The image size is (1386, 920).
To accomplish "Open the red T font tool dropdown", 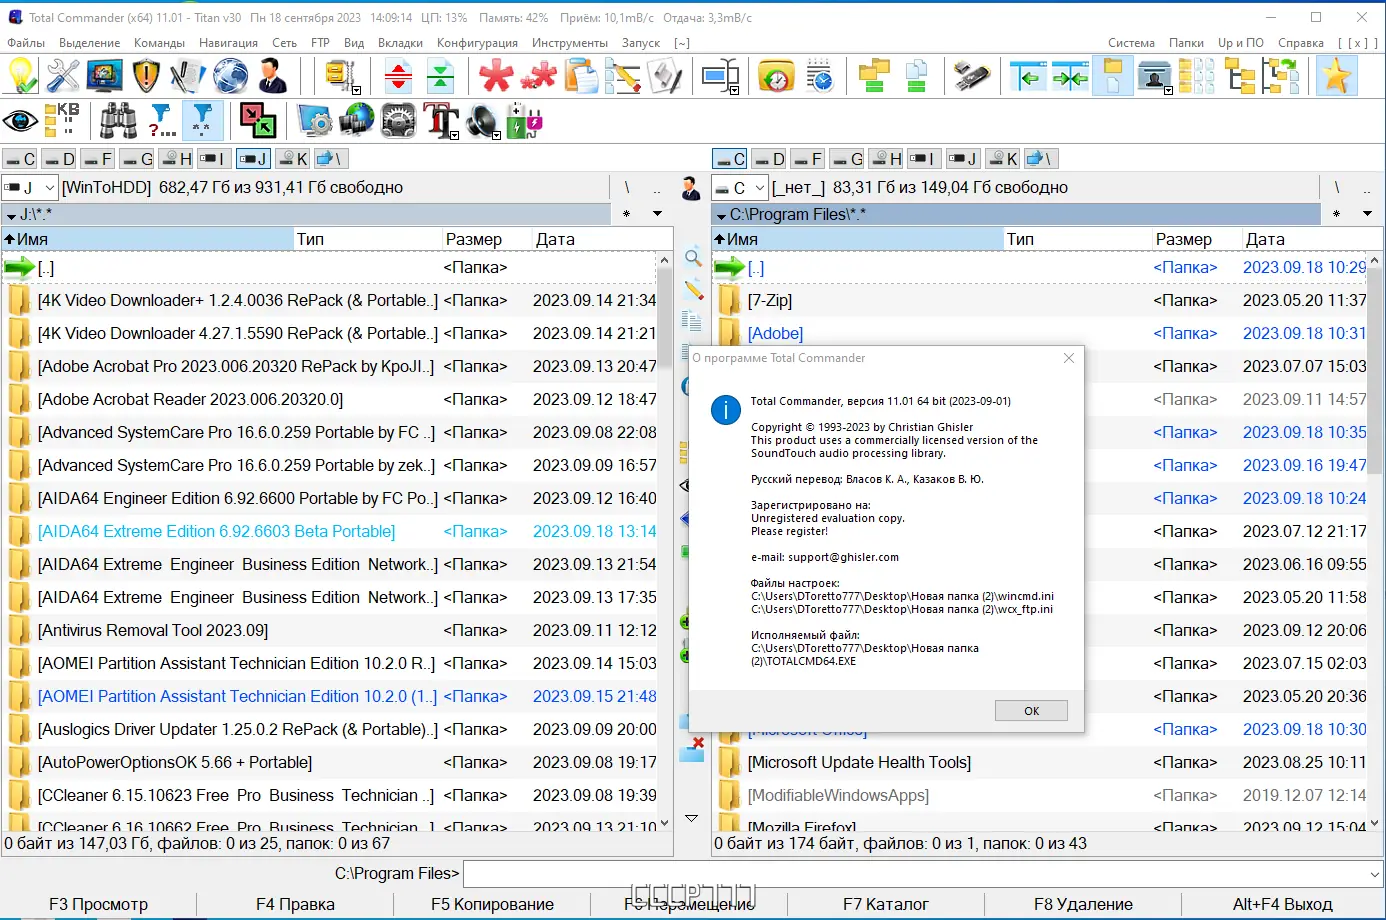I will pyautogui.click(x=454, y=134).
